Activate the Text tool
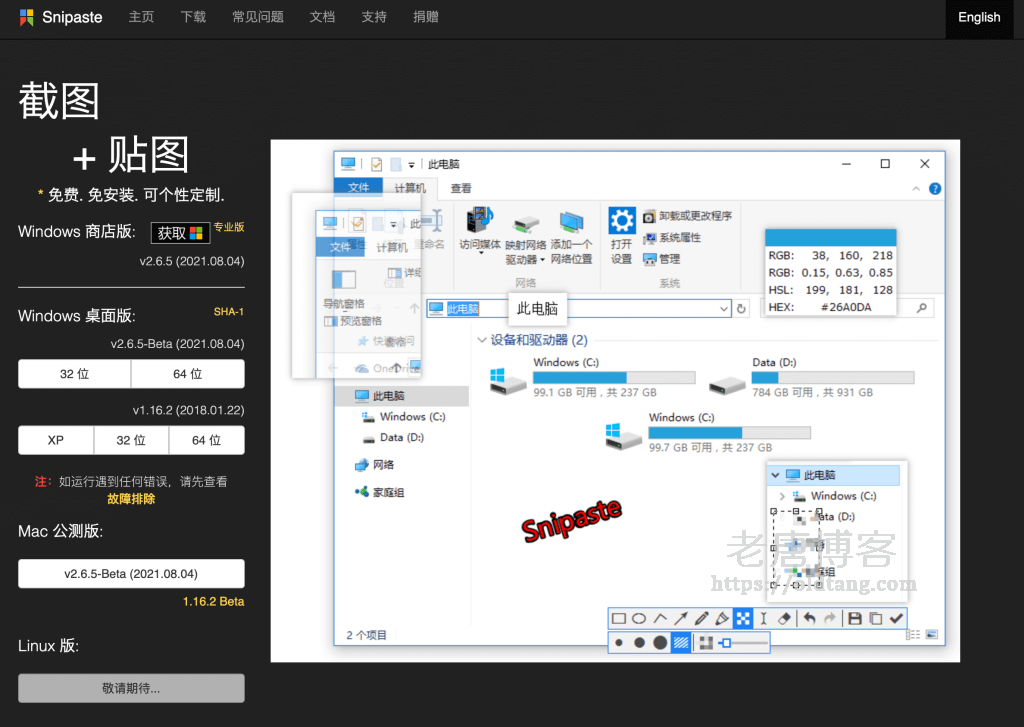 tap(762, 619)
